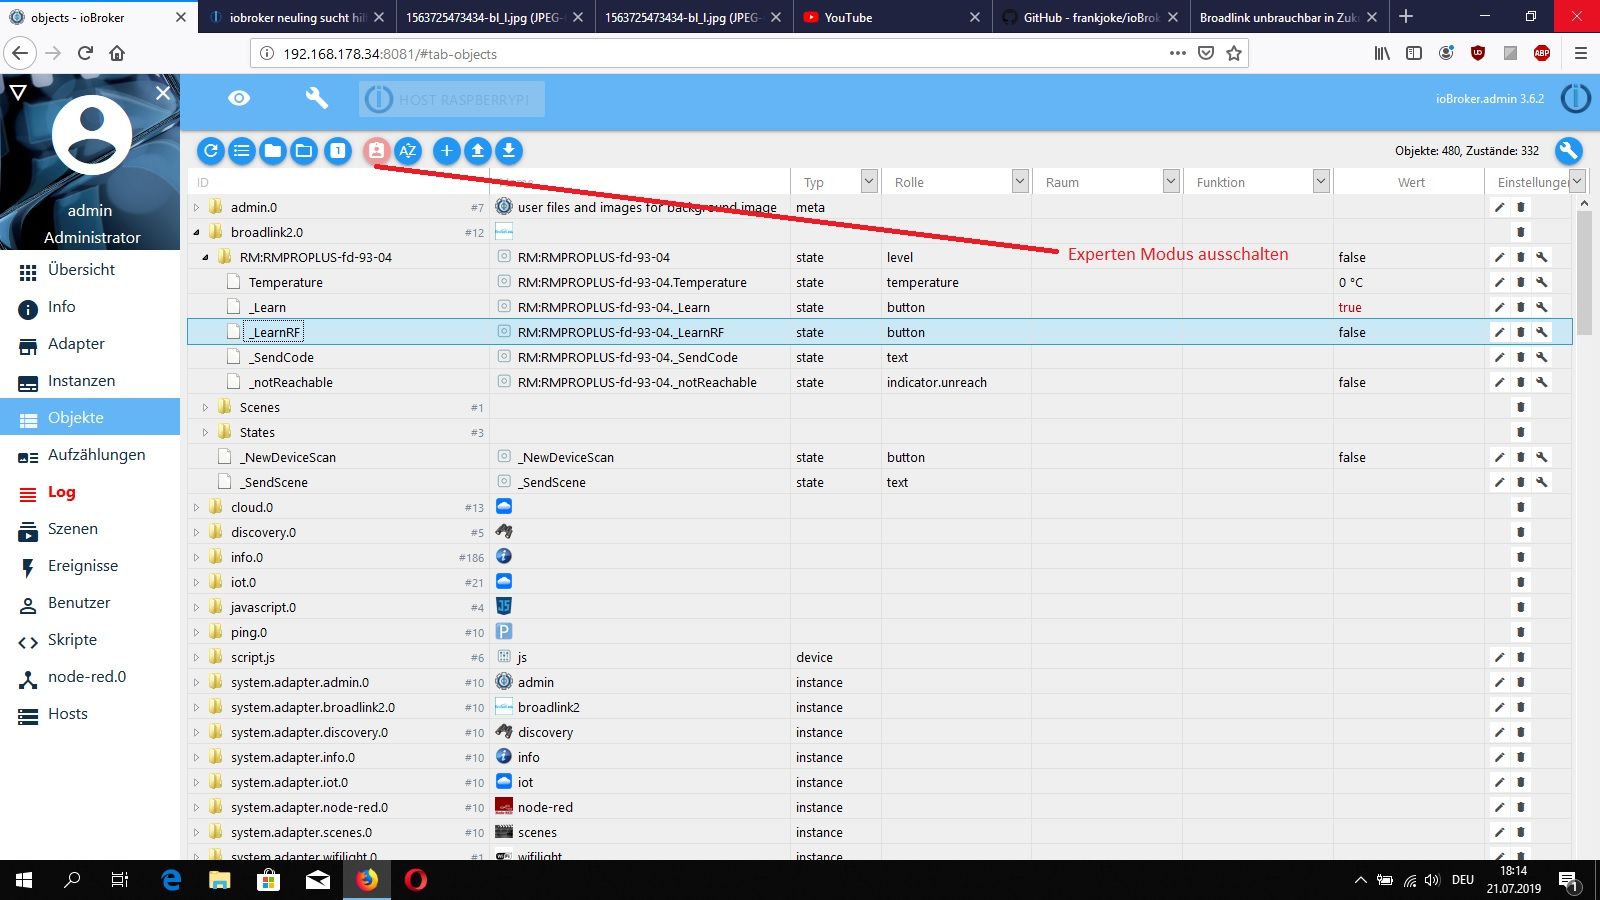This screenshot has height=900, width=1600.
Task: Open node-red.0 in sidebar
Action: click(x=90, y=677)
